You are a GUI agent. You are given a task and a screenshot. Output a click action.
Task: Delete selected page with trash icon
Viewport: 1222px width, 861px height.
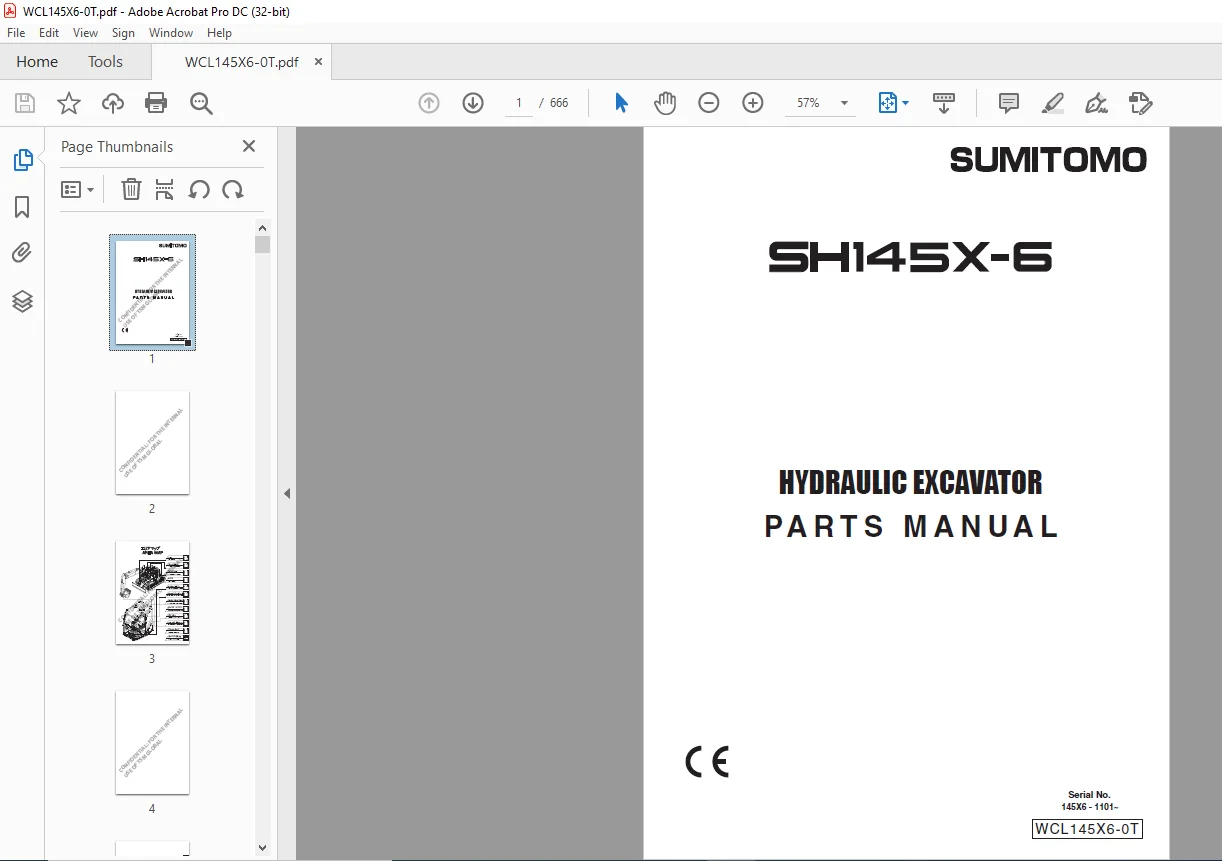[131, 189]
